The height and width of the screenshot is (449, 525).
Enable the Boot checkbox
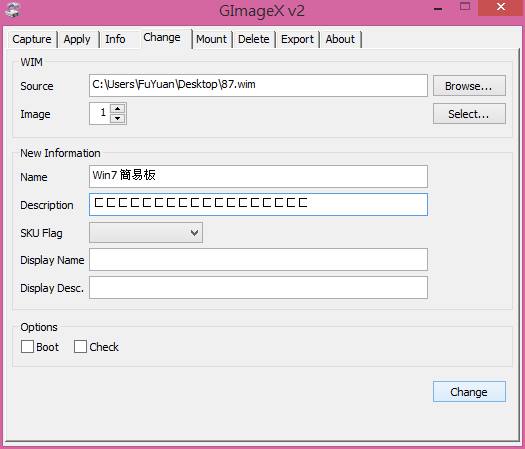(27, 347)
